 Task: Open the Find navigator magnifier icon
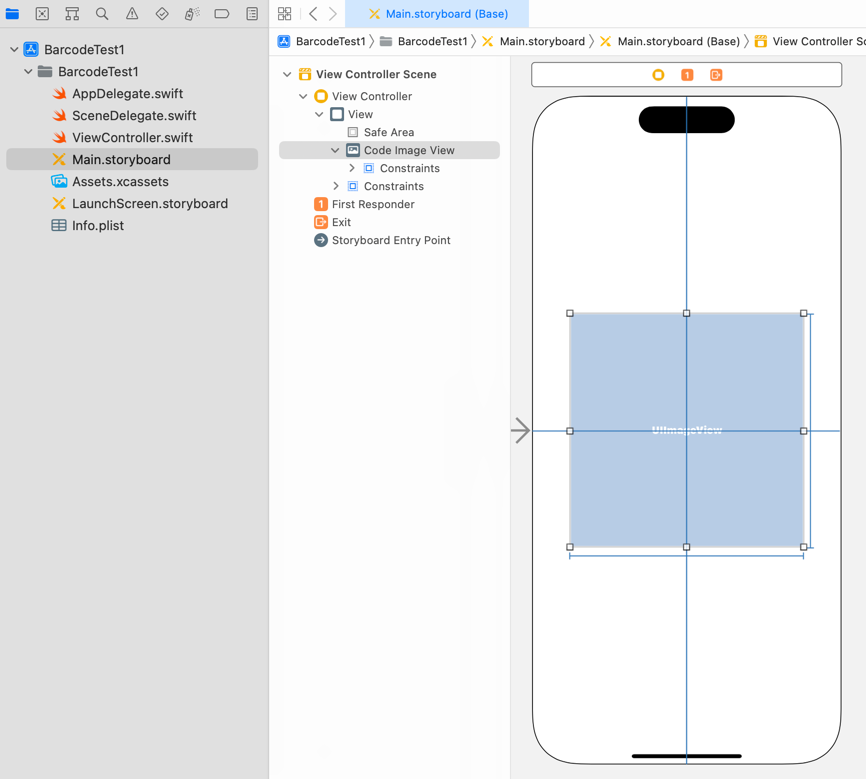102,14
